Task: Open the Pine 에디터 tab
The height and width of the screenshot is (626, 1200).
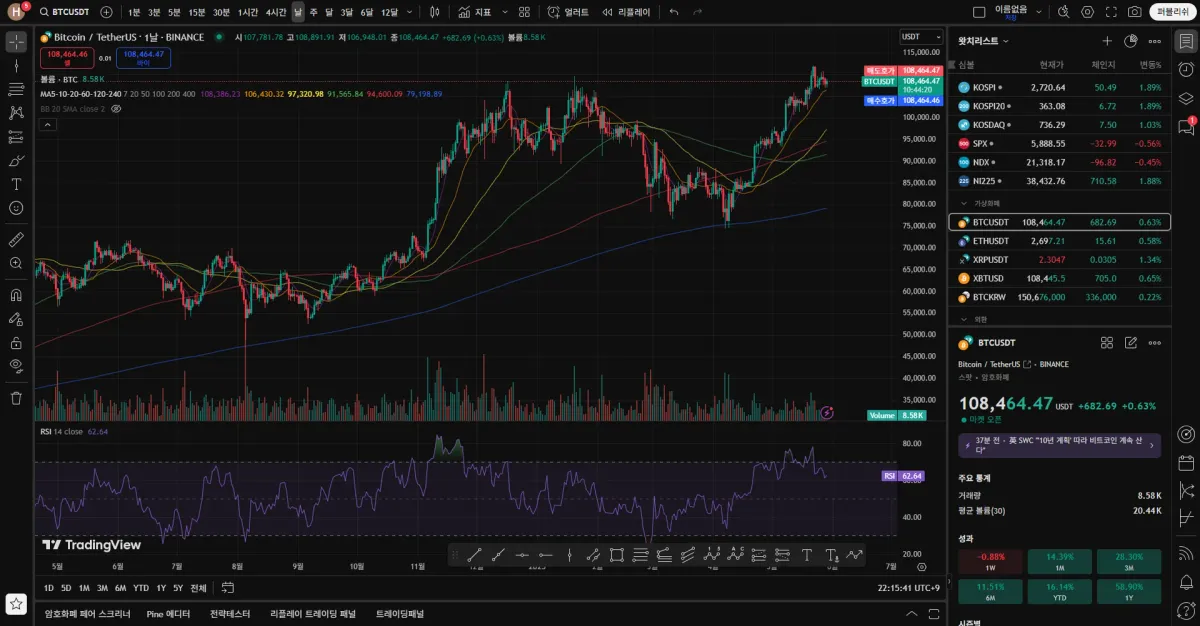Action: point(168,614)
